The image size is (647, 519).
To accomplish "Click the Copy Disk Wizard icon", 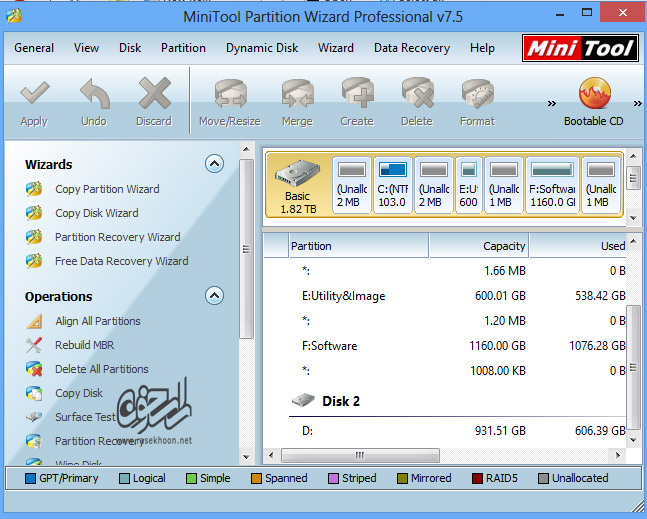I will (x=34, y=213).
